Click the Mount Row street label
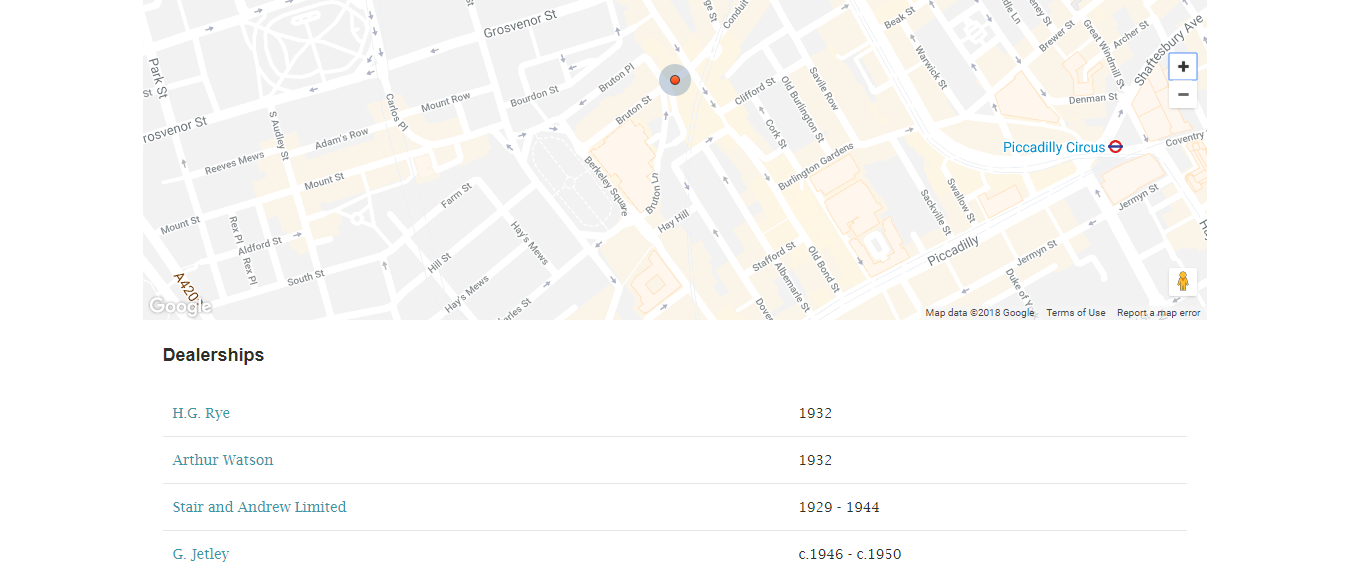Viewport: 1349px width, 569px height. click(x=445, y=102)
